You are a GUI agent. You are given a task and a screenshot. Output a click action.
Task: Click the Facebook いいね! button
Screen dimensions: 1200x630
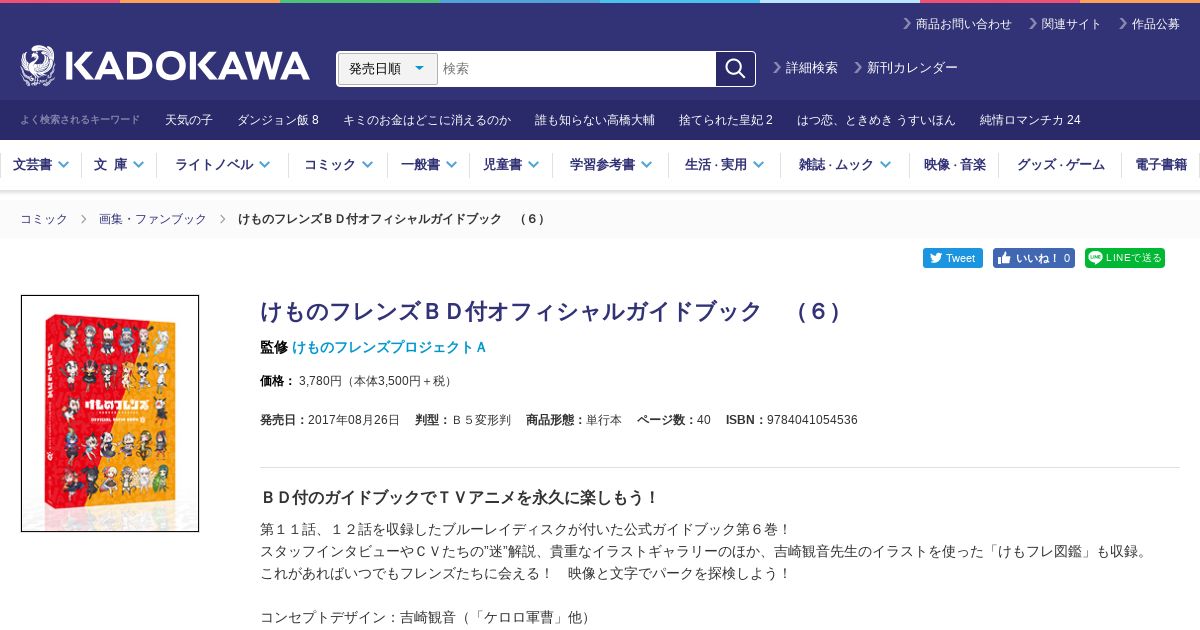click(1034, 258)
